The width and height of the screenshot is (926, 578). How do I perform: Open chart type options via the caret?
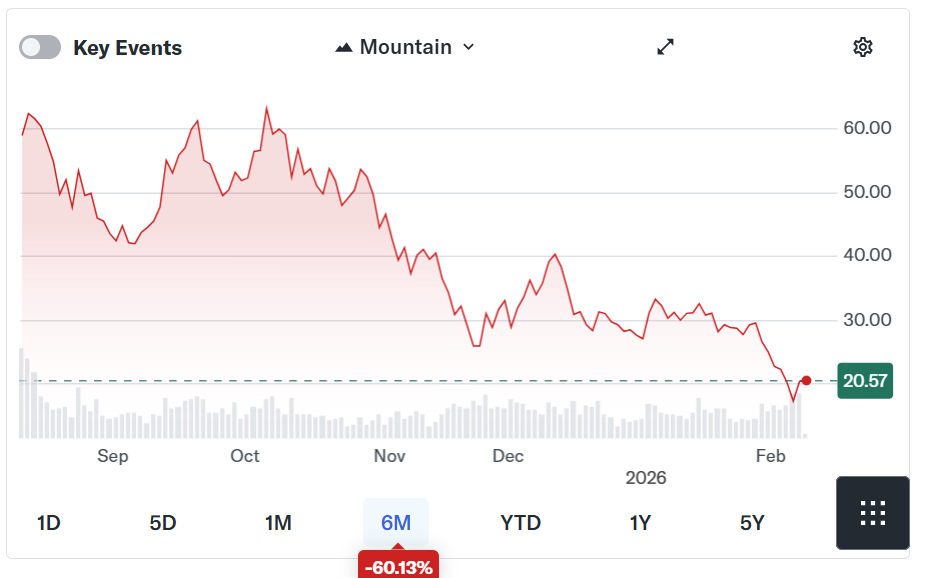point(467,47)
